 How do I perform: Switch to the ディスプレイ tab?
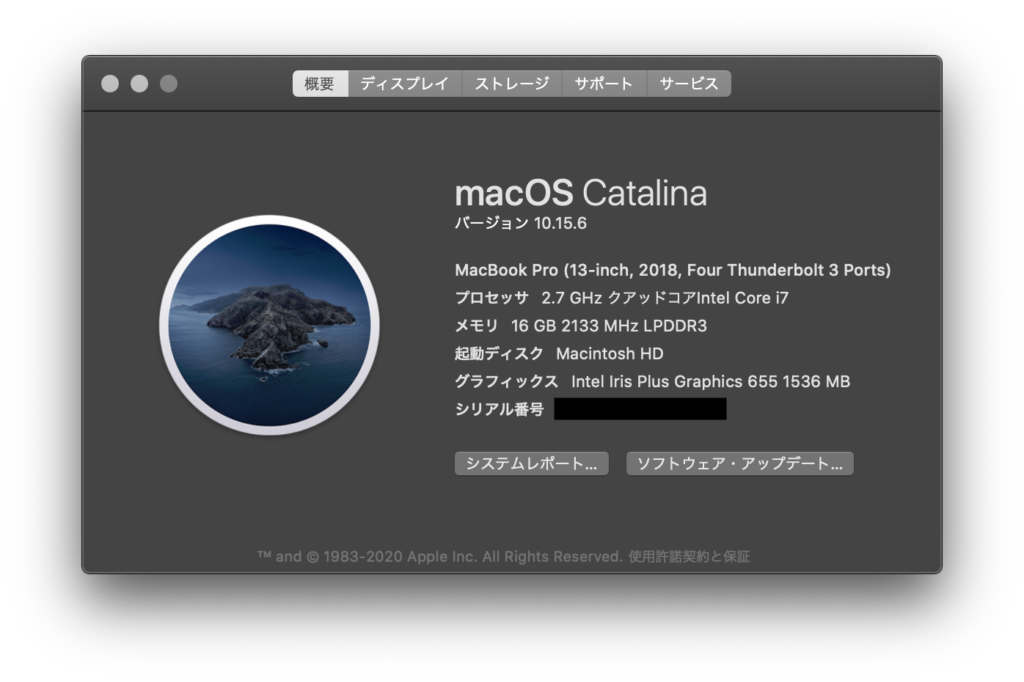tap(405, 84)
